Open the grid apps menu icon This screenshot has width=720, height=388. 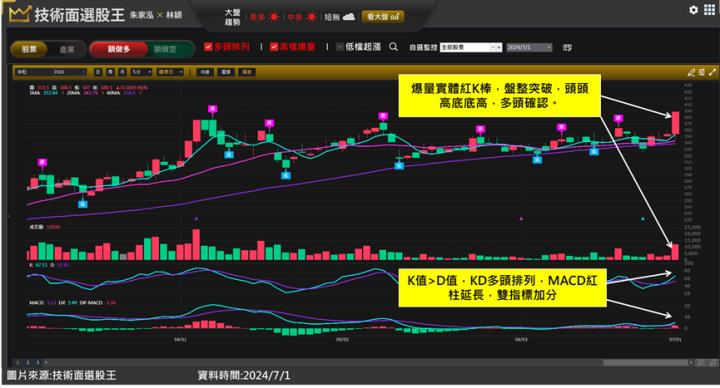709,10
